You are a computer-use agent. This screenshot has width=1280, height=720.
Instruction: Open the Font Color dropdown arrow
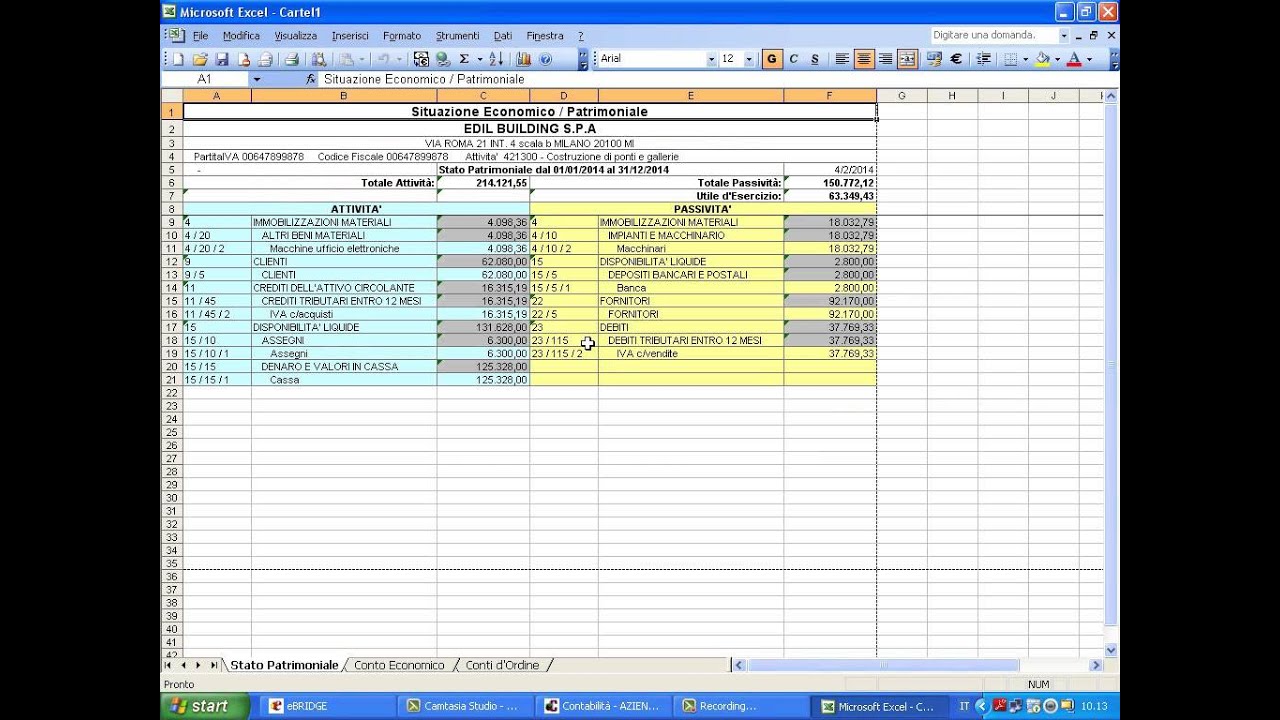click(x=1090, y=59)
